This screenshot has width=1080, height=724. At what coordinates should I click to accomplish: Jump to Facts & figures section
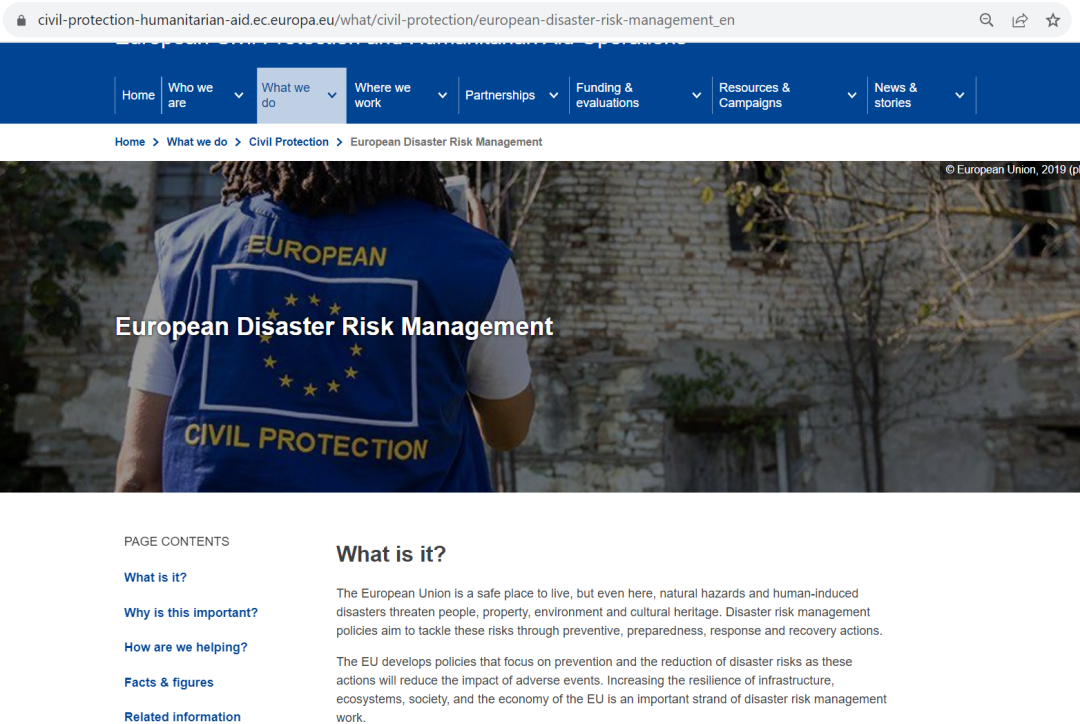[169, 682]
